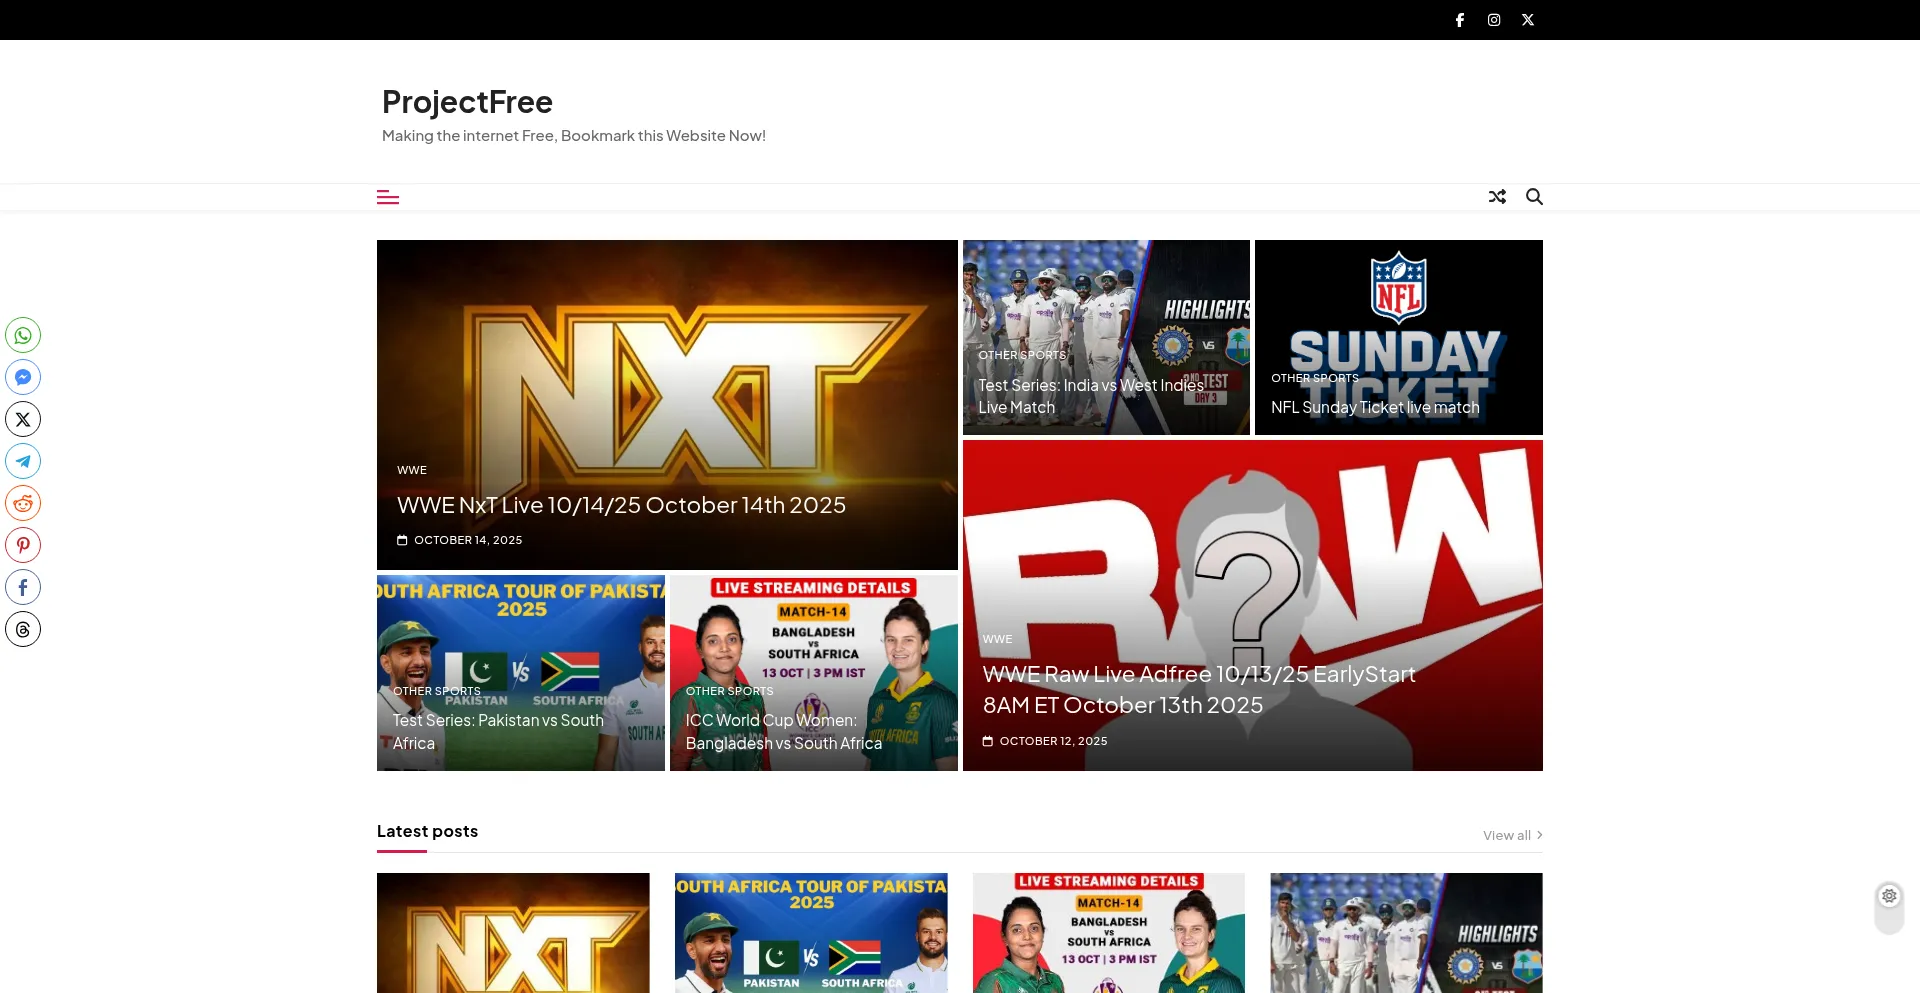The width and height of the screenshot is (1920, 993).
Task: Click the WWE category tag on Raw post
Action: click(x=997, y=639)
